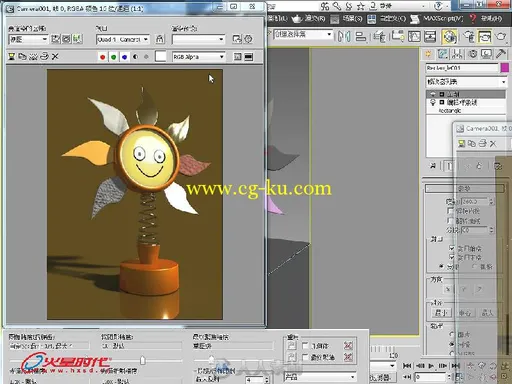Select the Rectangle entry in modifier stack

click(x=450, y=110)
